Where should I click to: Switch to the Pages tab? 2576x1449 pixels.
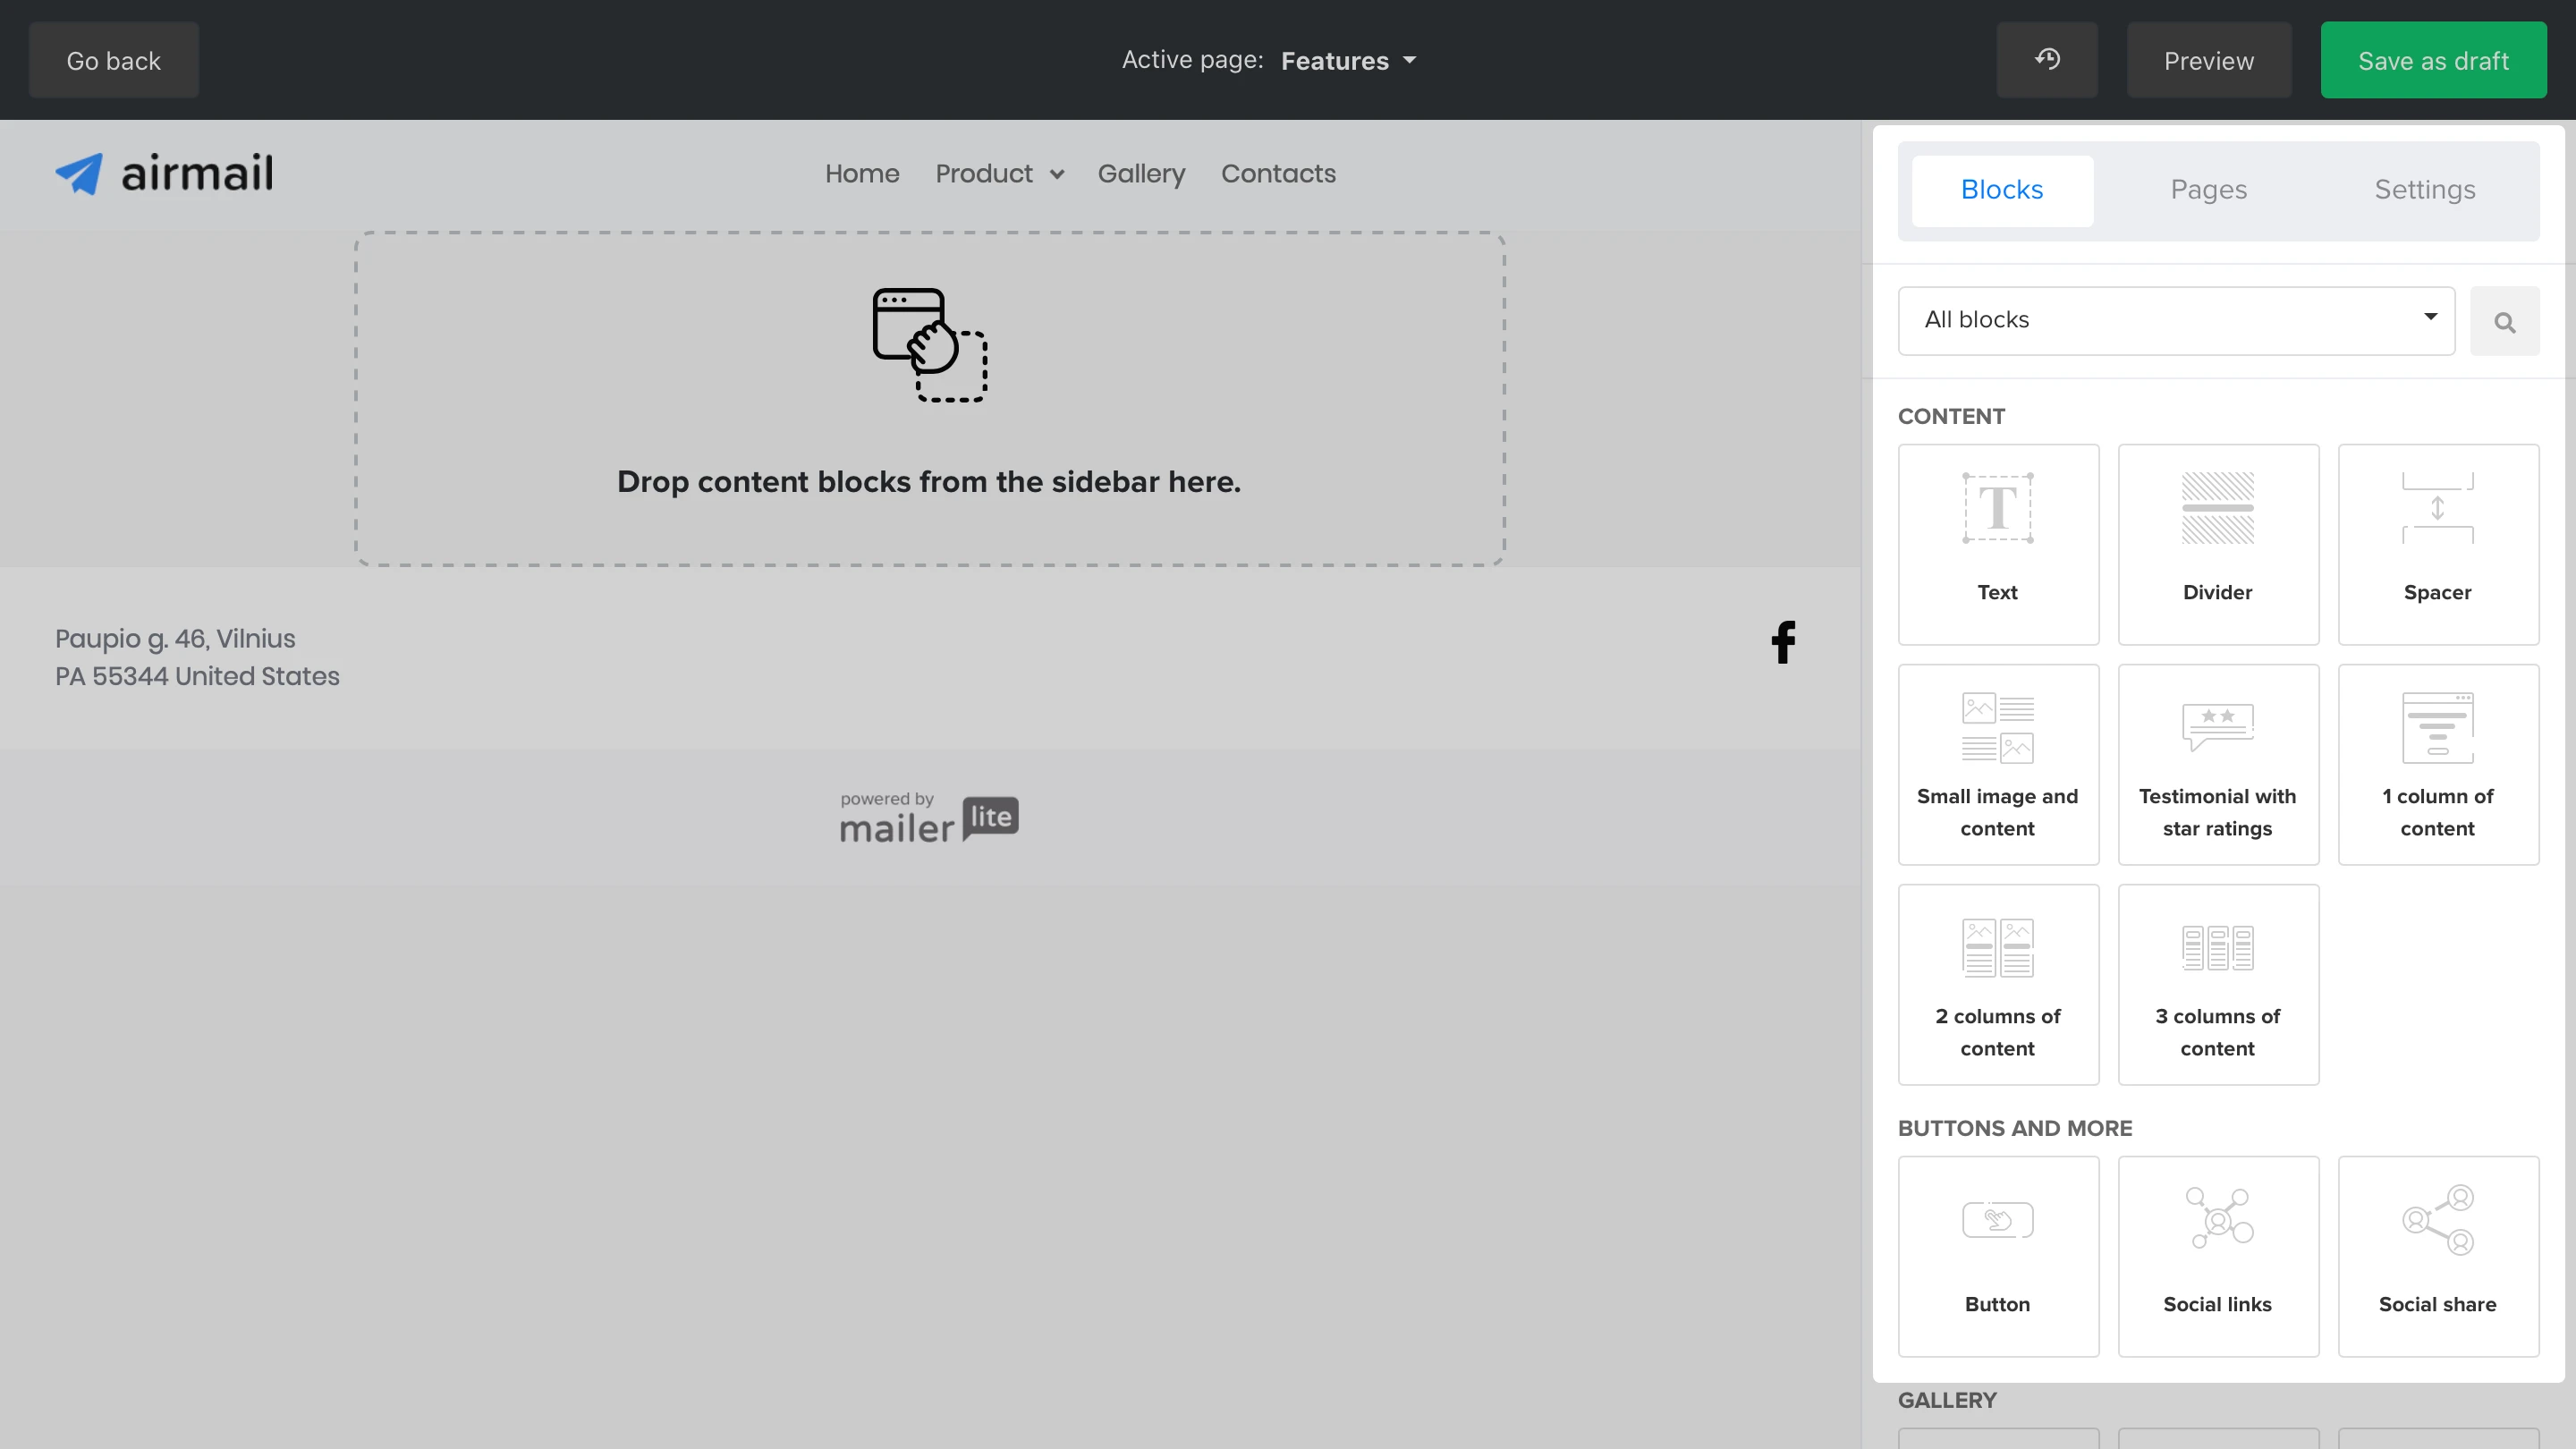point(2208,190)
